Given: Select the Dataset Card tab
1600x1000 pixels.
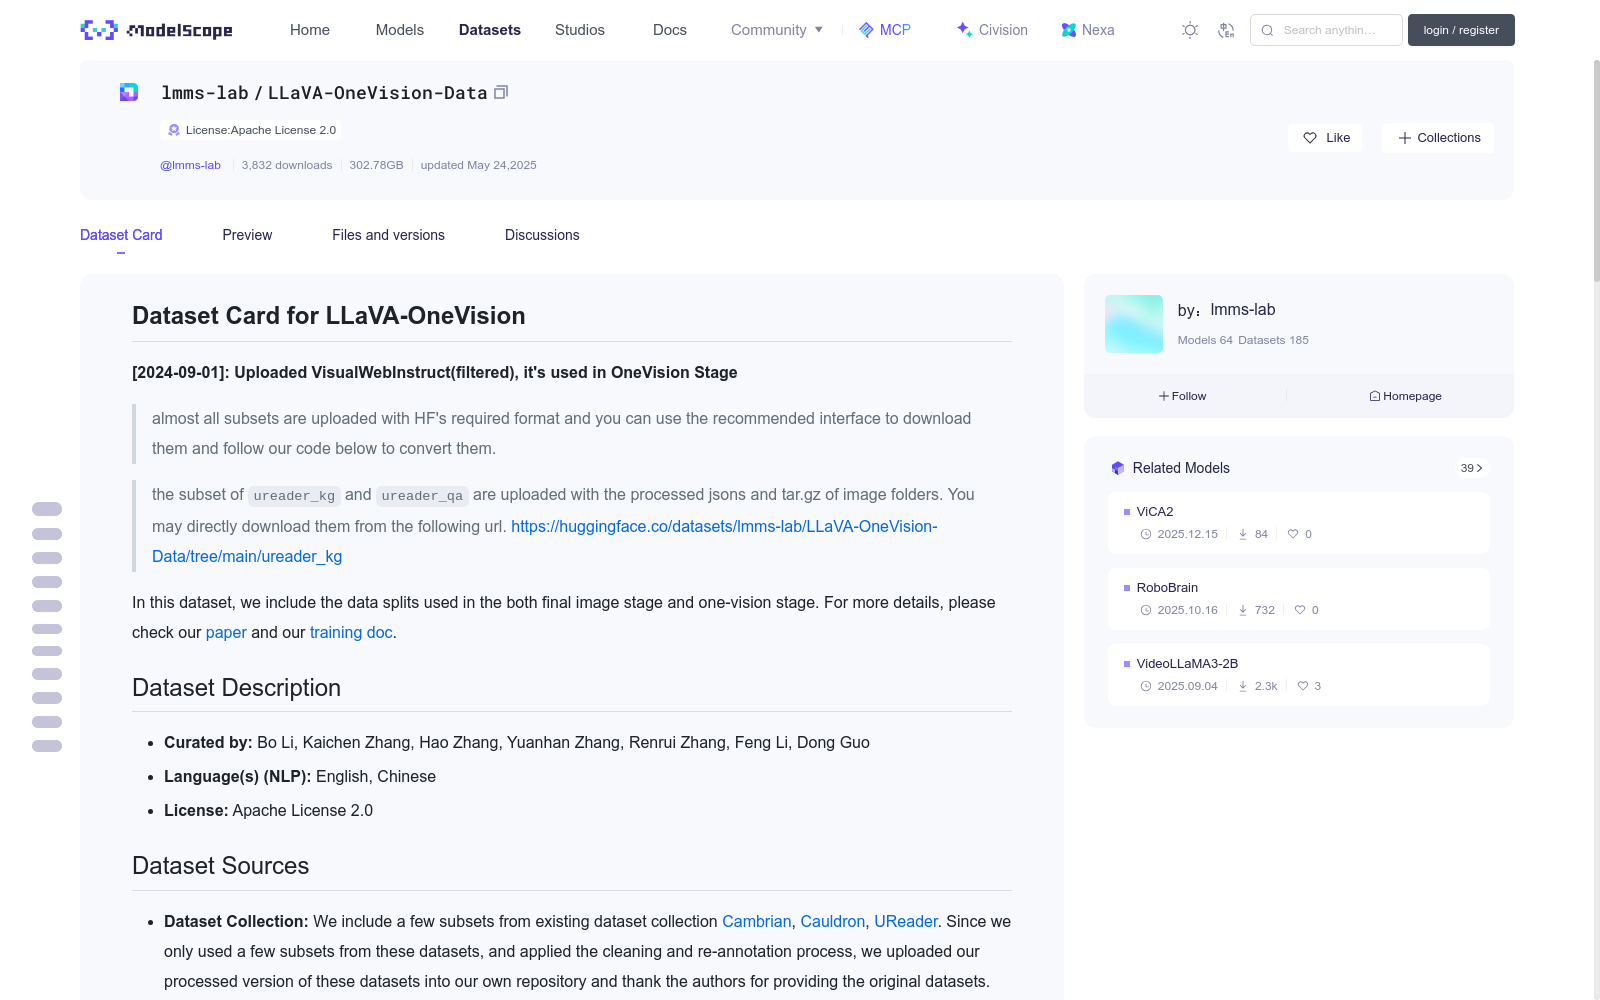Looking at the screenshot, I should tap(121, 235).
